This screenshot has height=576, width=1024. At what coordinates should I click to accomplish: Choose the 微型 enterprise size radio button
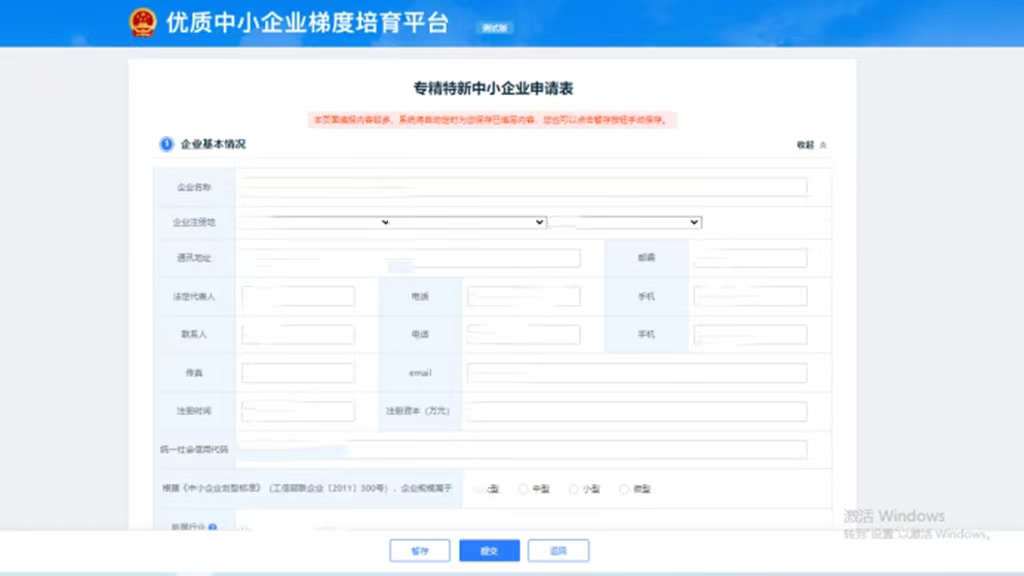(x=624, y=489)
